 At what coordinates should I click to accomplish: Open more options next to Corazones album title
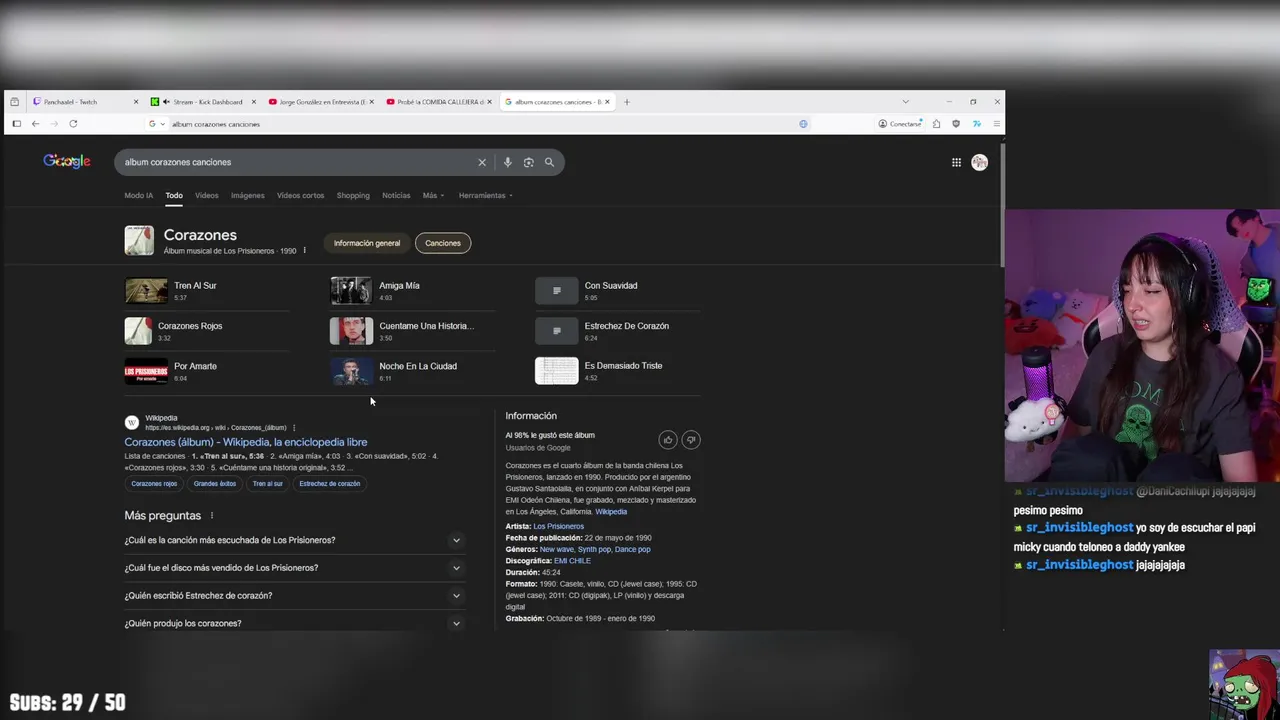click(304, 251)
